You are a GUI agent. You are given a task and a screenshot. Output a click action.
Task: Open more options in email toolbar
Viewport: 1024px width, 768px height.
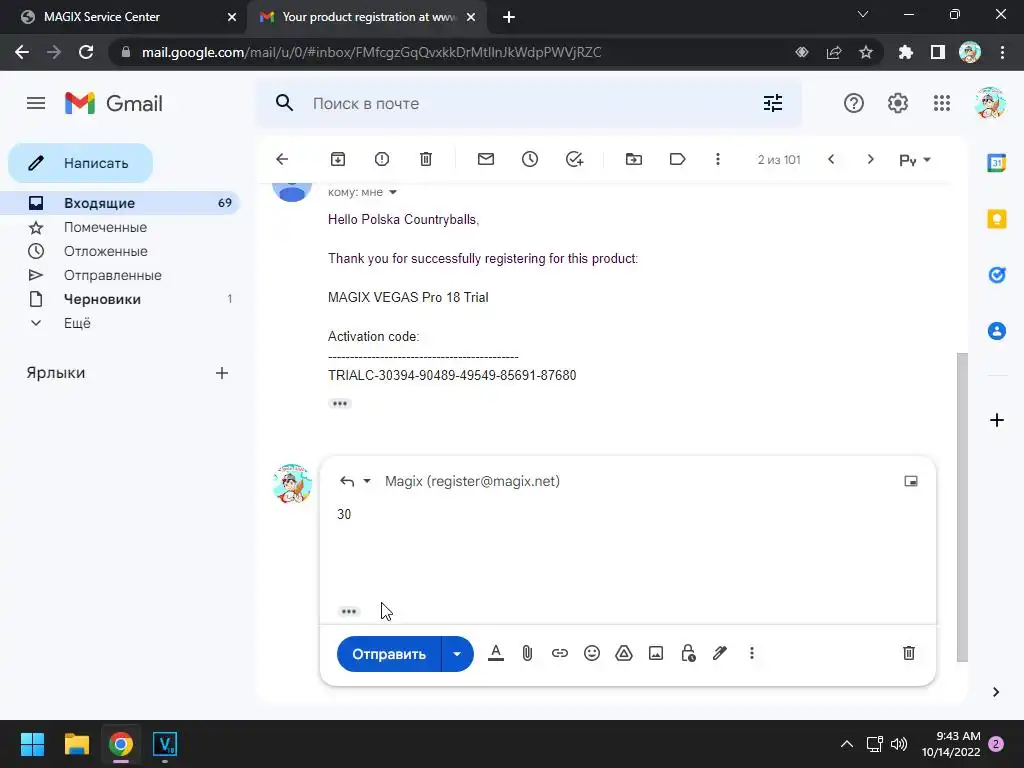click(x=718, y=159)
